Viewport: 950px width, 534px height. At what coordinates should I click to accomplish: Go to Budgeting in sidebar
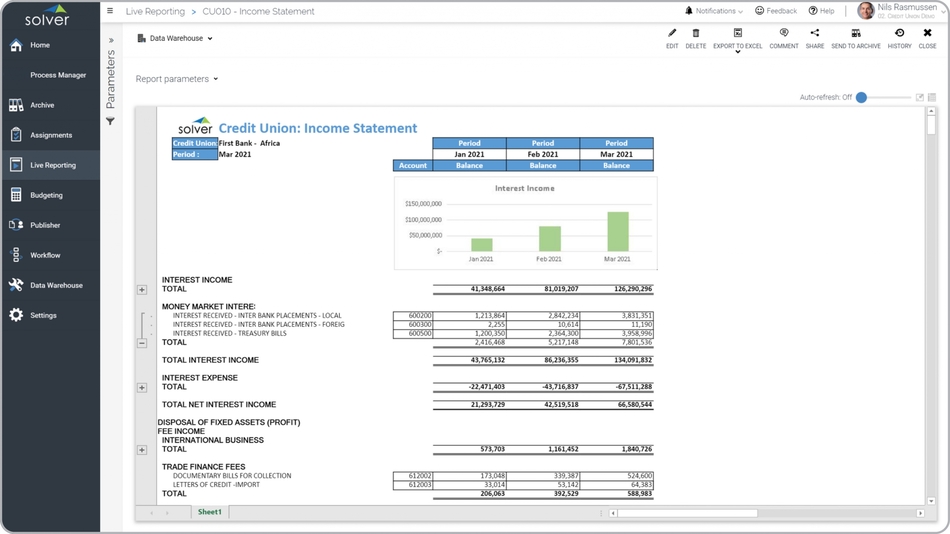coord(46,195)
